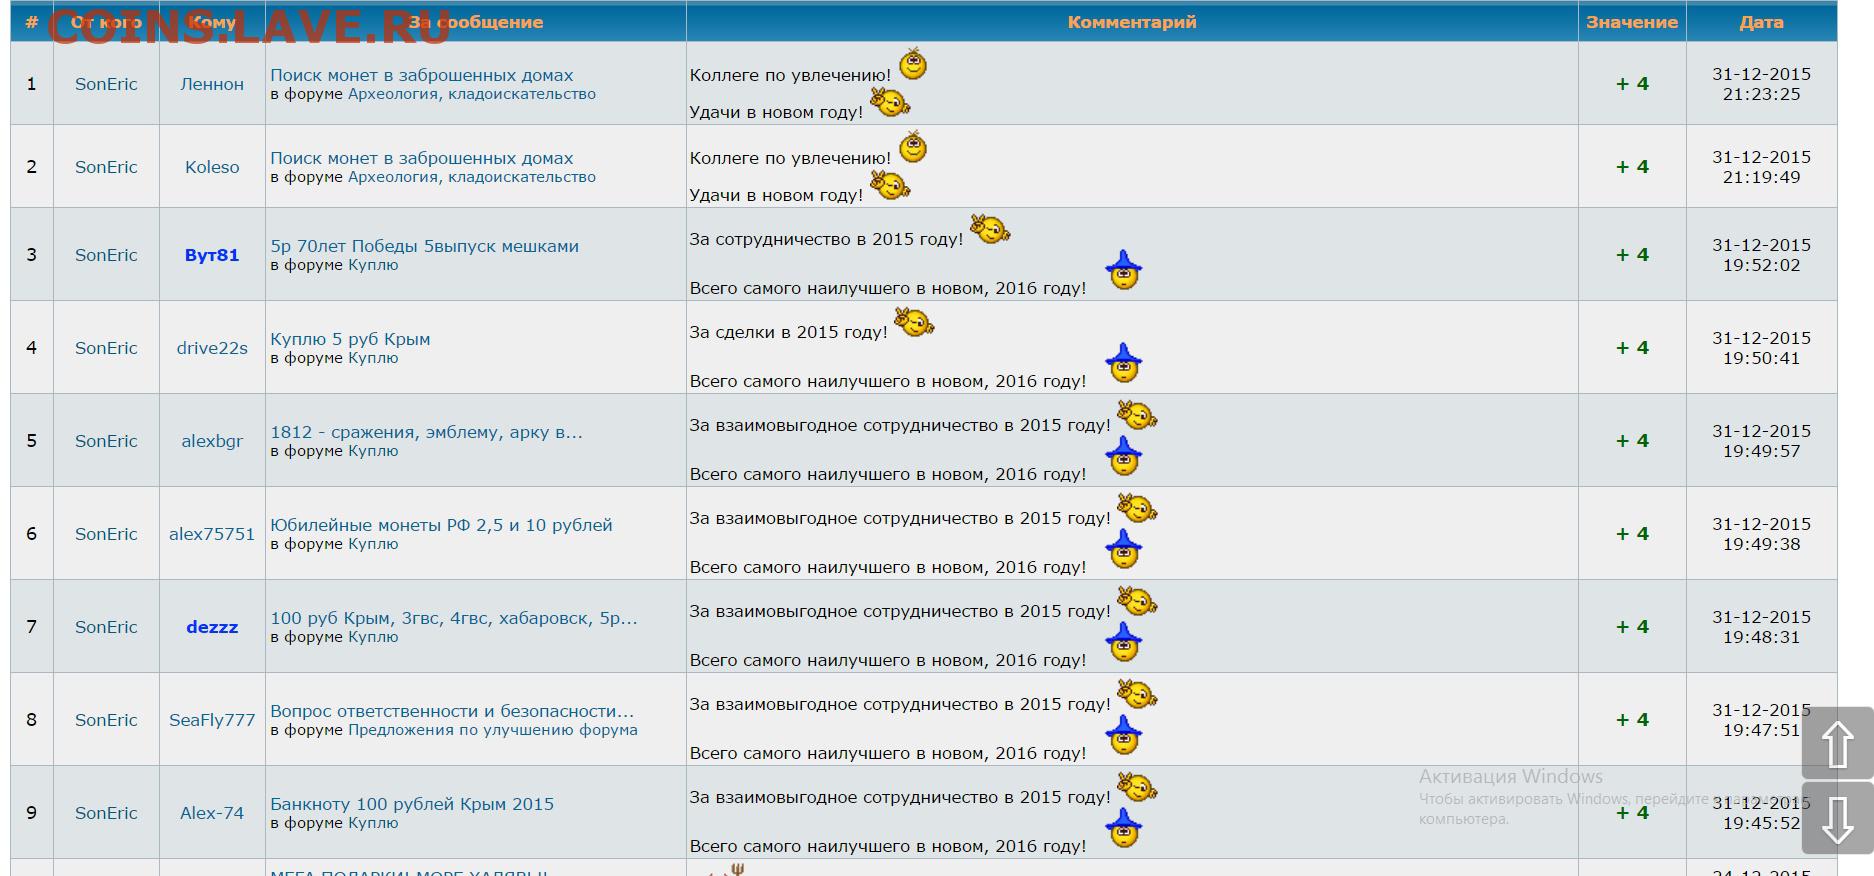Click the 'Дата' column header

coord(1760,22)
